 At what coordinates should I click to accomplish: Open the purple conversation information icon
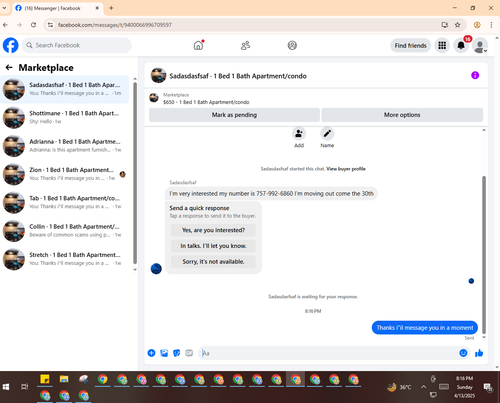(x=475, y=75)
